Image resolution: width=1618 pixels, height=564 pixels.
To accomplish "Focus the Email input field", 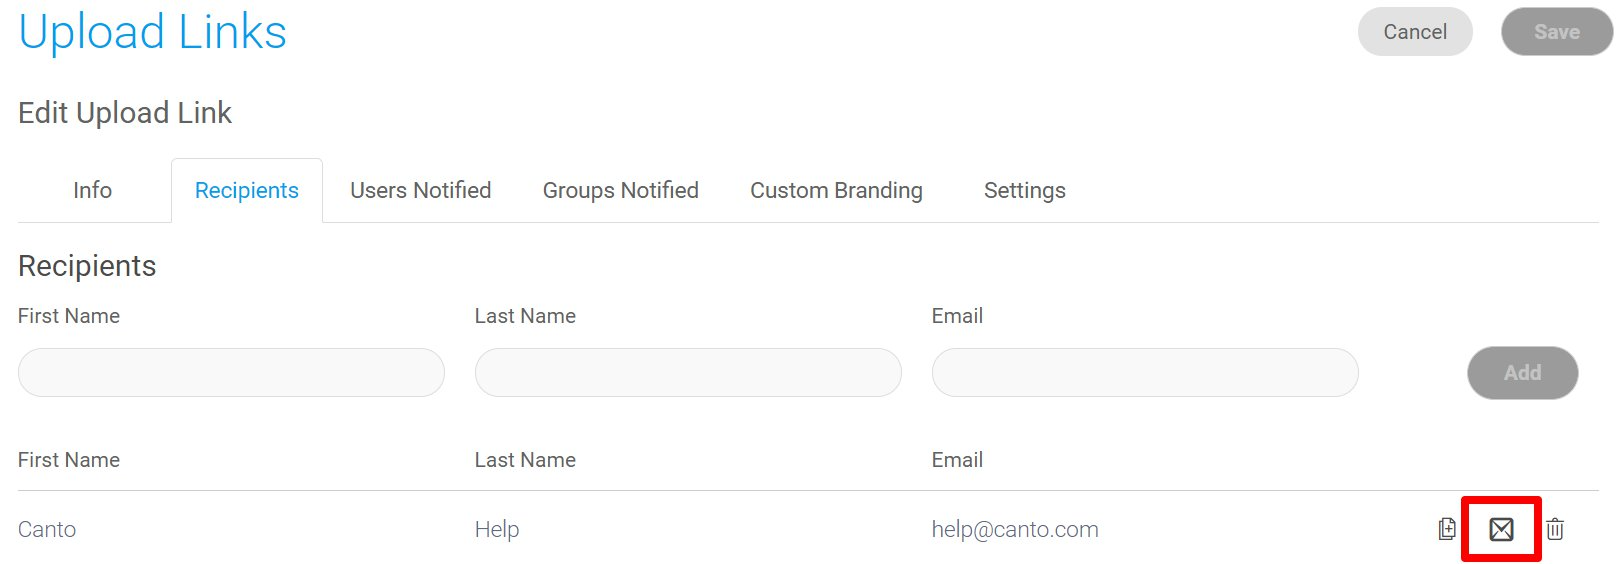I will click(x=1145, y=373).
